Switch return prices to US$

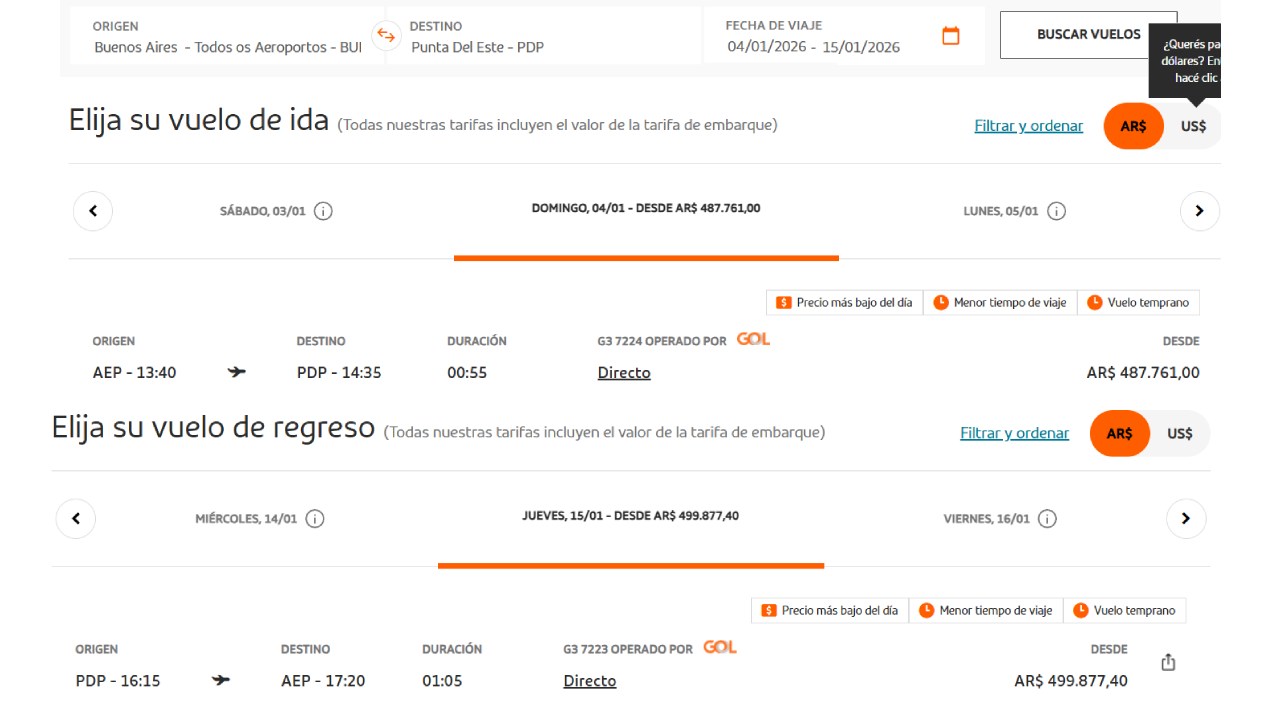(1180, 433)
